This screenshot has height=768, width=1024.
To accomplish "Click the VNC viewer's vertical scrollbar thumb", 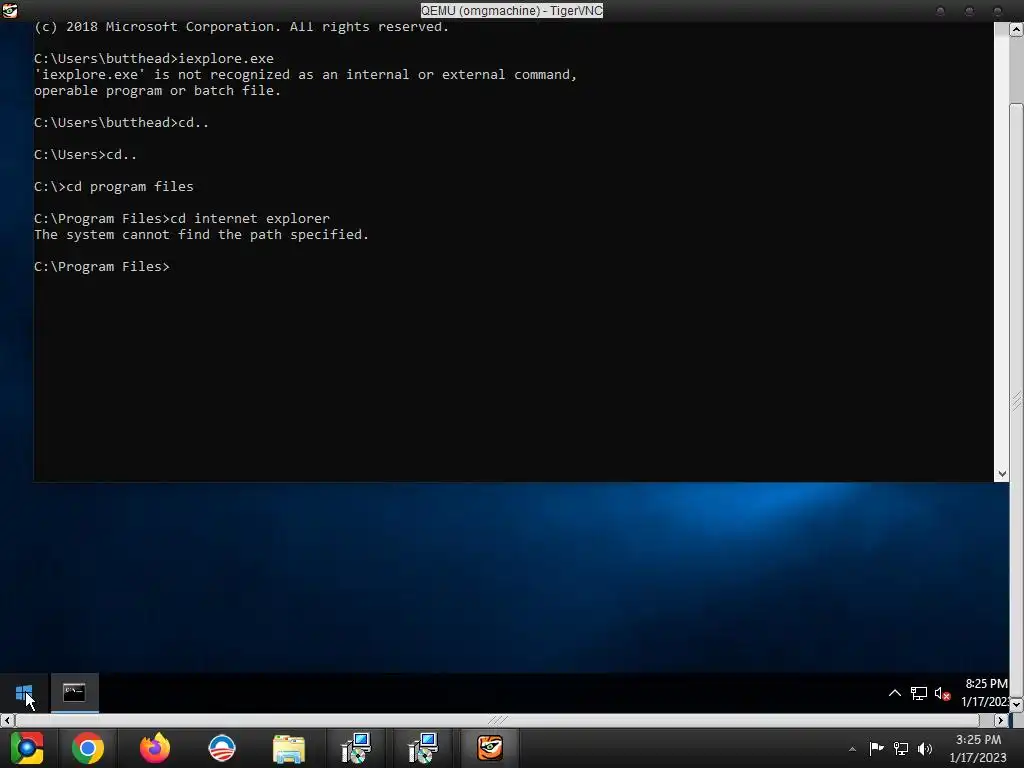I will point(1017,401).
